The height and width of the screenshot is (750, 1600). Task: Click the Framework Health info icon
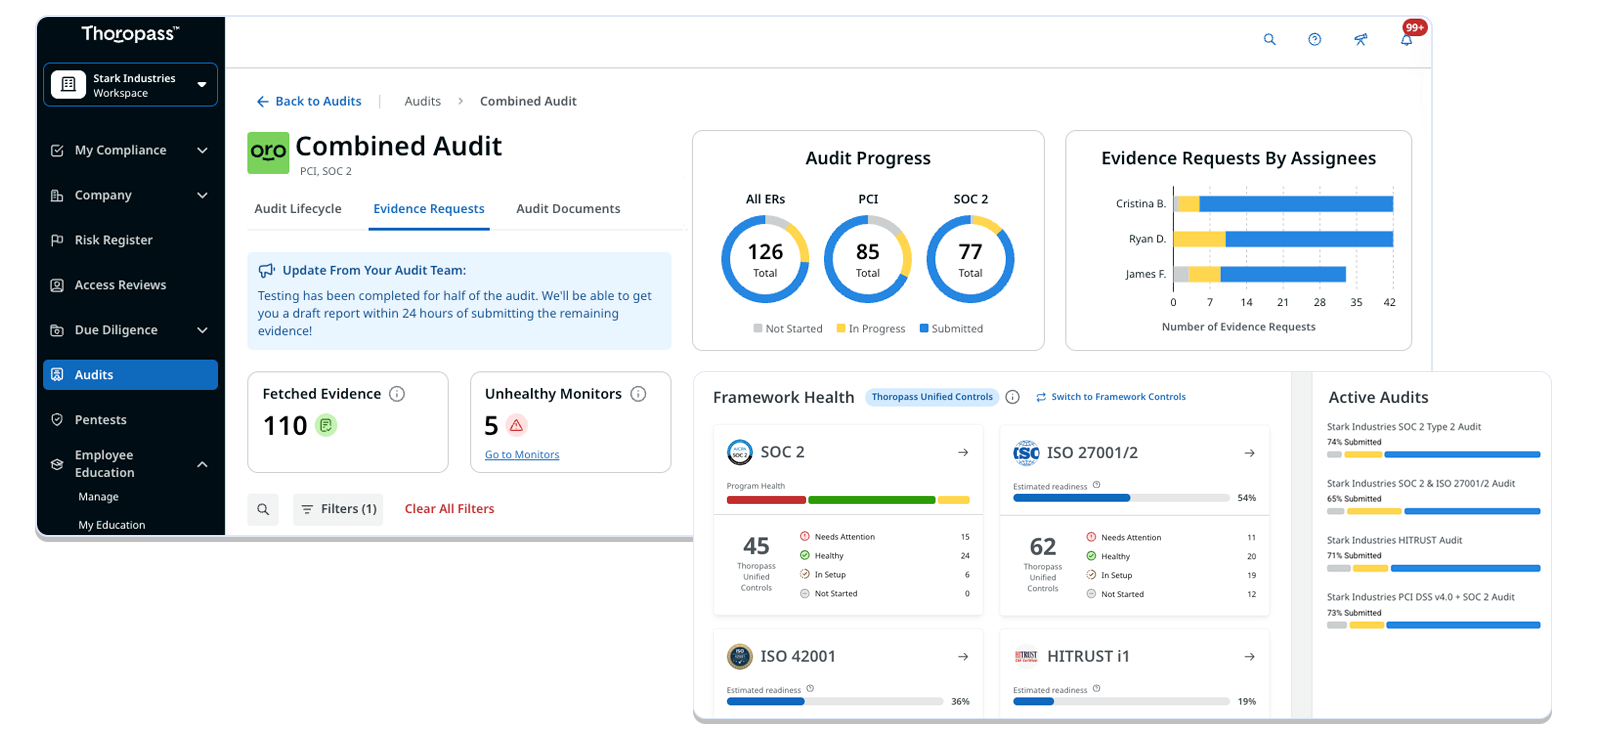(x=1012, y=397)
